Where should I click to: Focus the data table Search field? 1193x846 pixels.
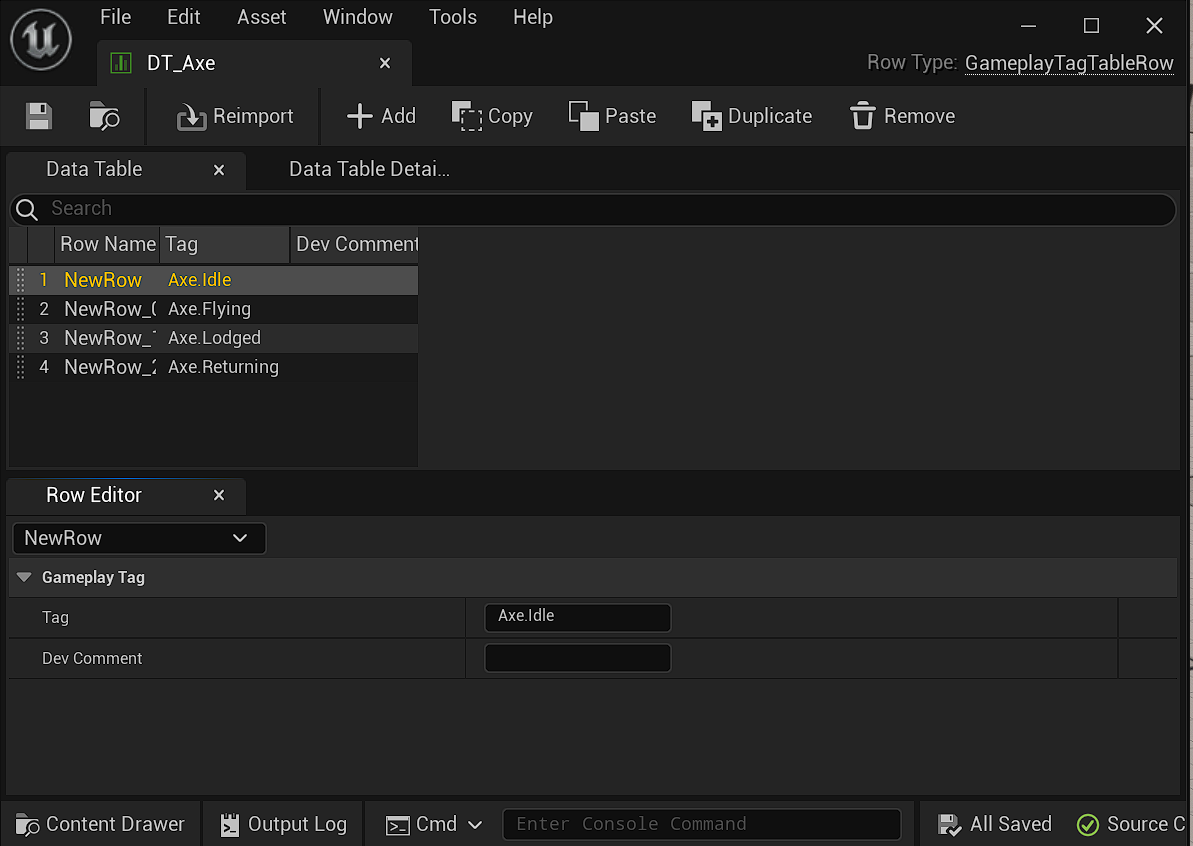point(593,208)
